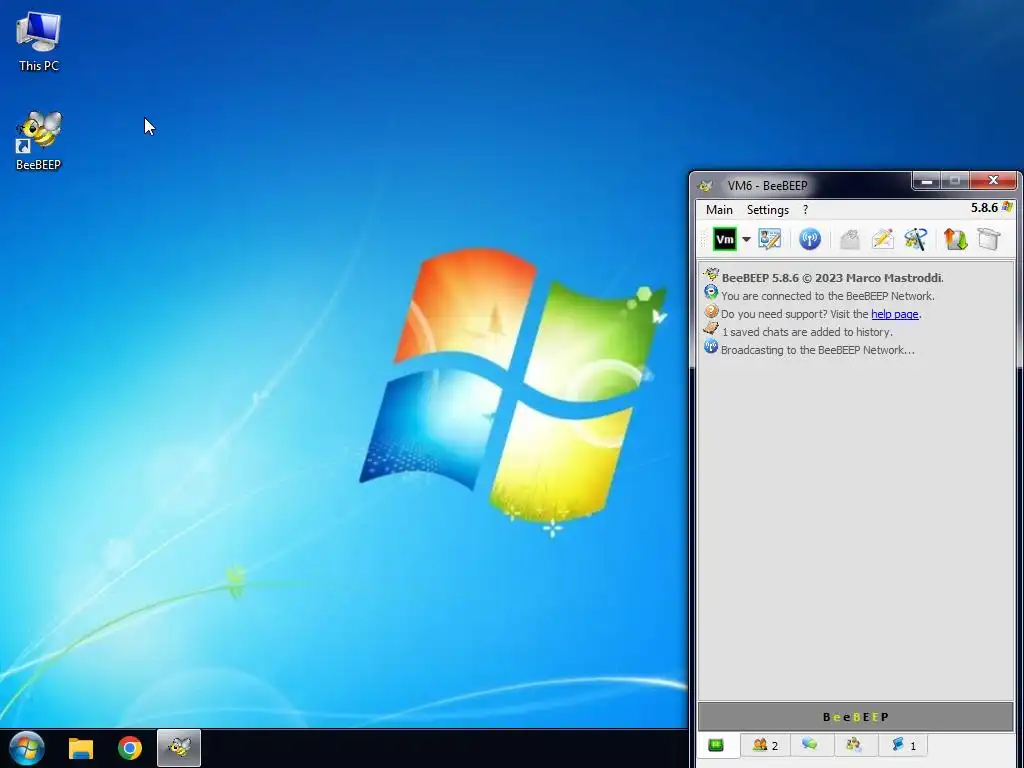Image resolution: width=1024 pixels, height=768 pixels.
Task: Click the create group wand toolbar icon
Action: (x=916, y=239)
